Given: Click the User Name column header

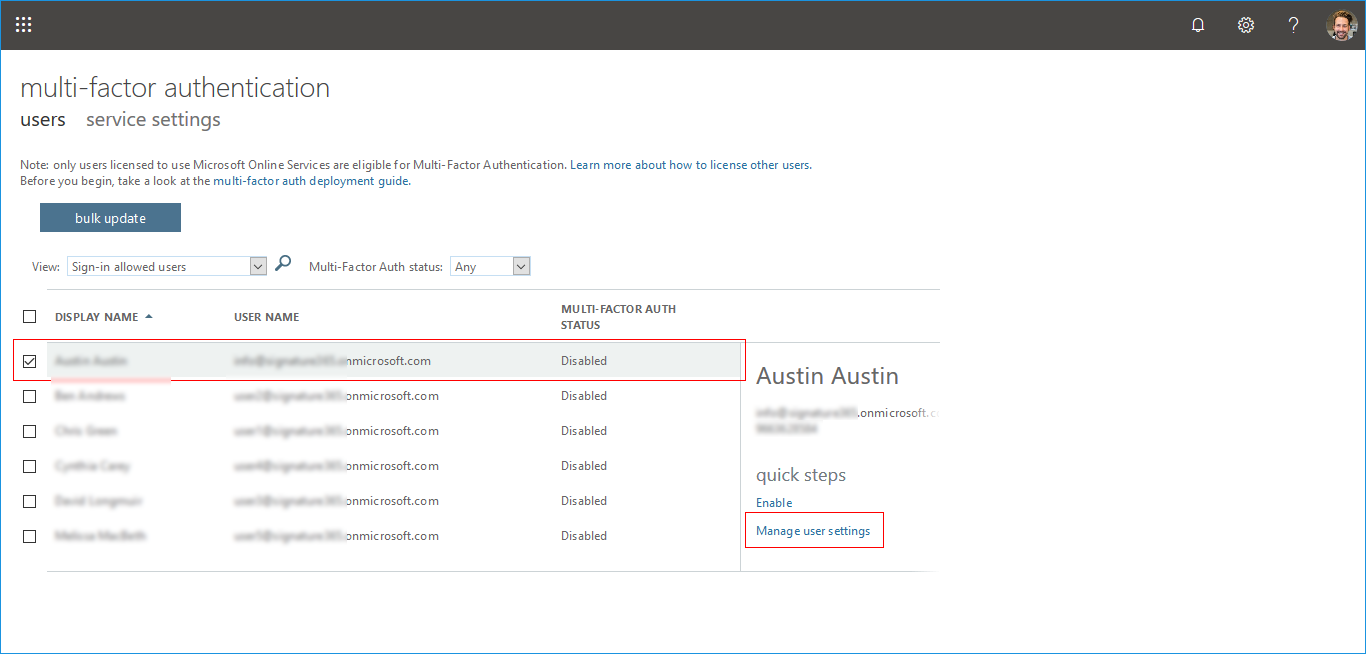Looking at the screenshot, I should [266, 317].
